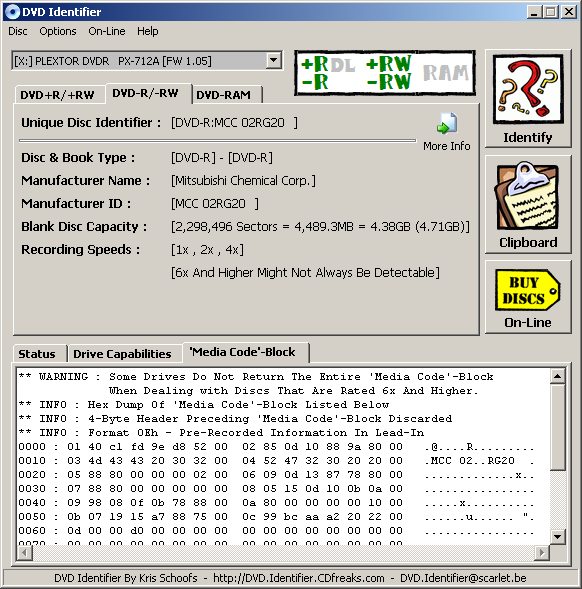Click the Format 0Eh INFO line

pos(221,433)
